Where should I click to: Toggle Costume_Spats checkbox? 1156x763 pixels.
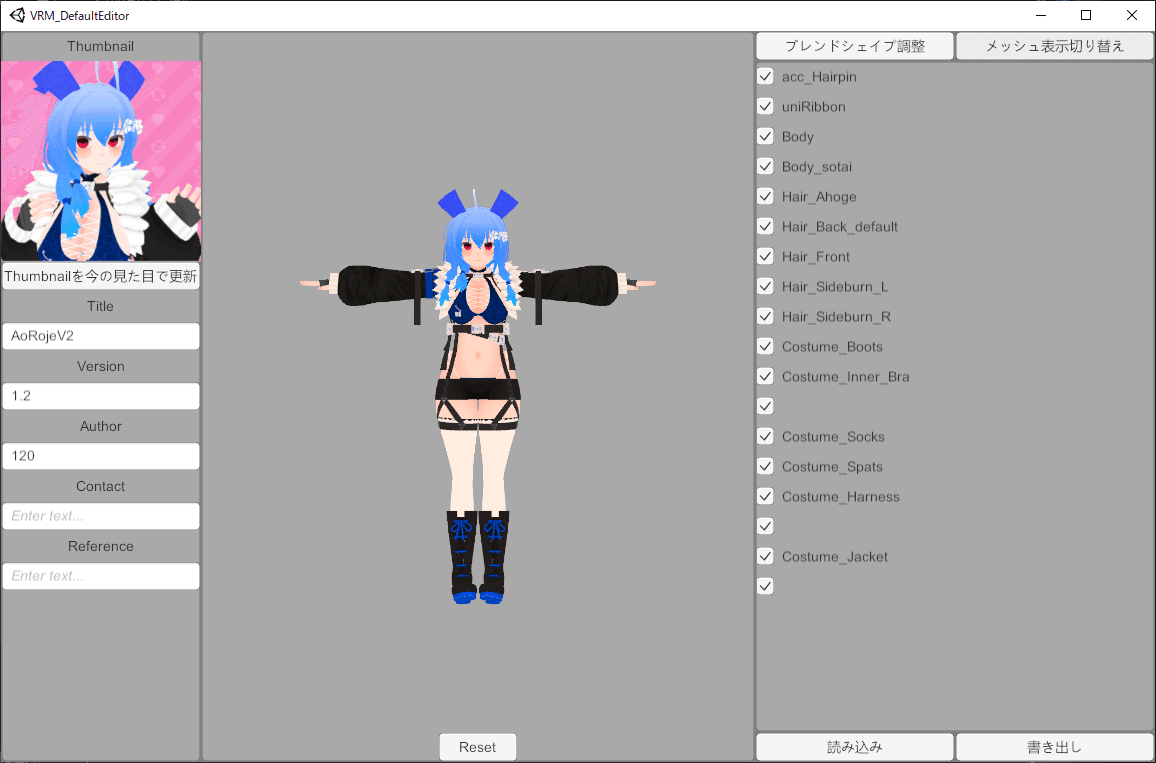765,466
